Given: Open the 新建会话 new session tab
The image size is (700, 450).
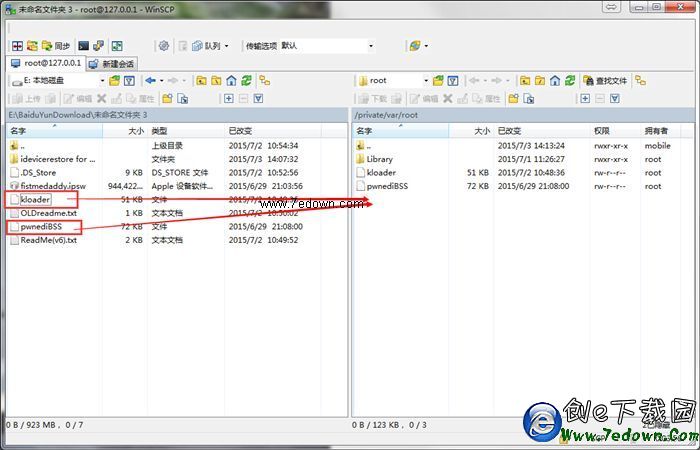Looking at the screenshot, I should tap(112, 64).
